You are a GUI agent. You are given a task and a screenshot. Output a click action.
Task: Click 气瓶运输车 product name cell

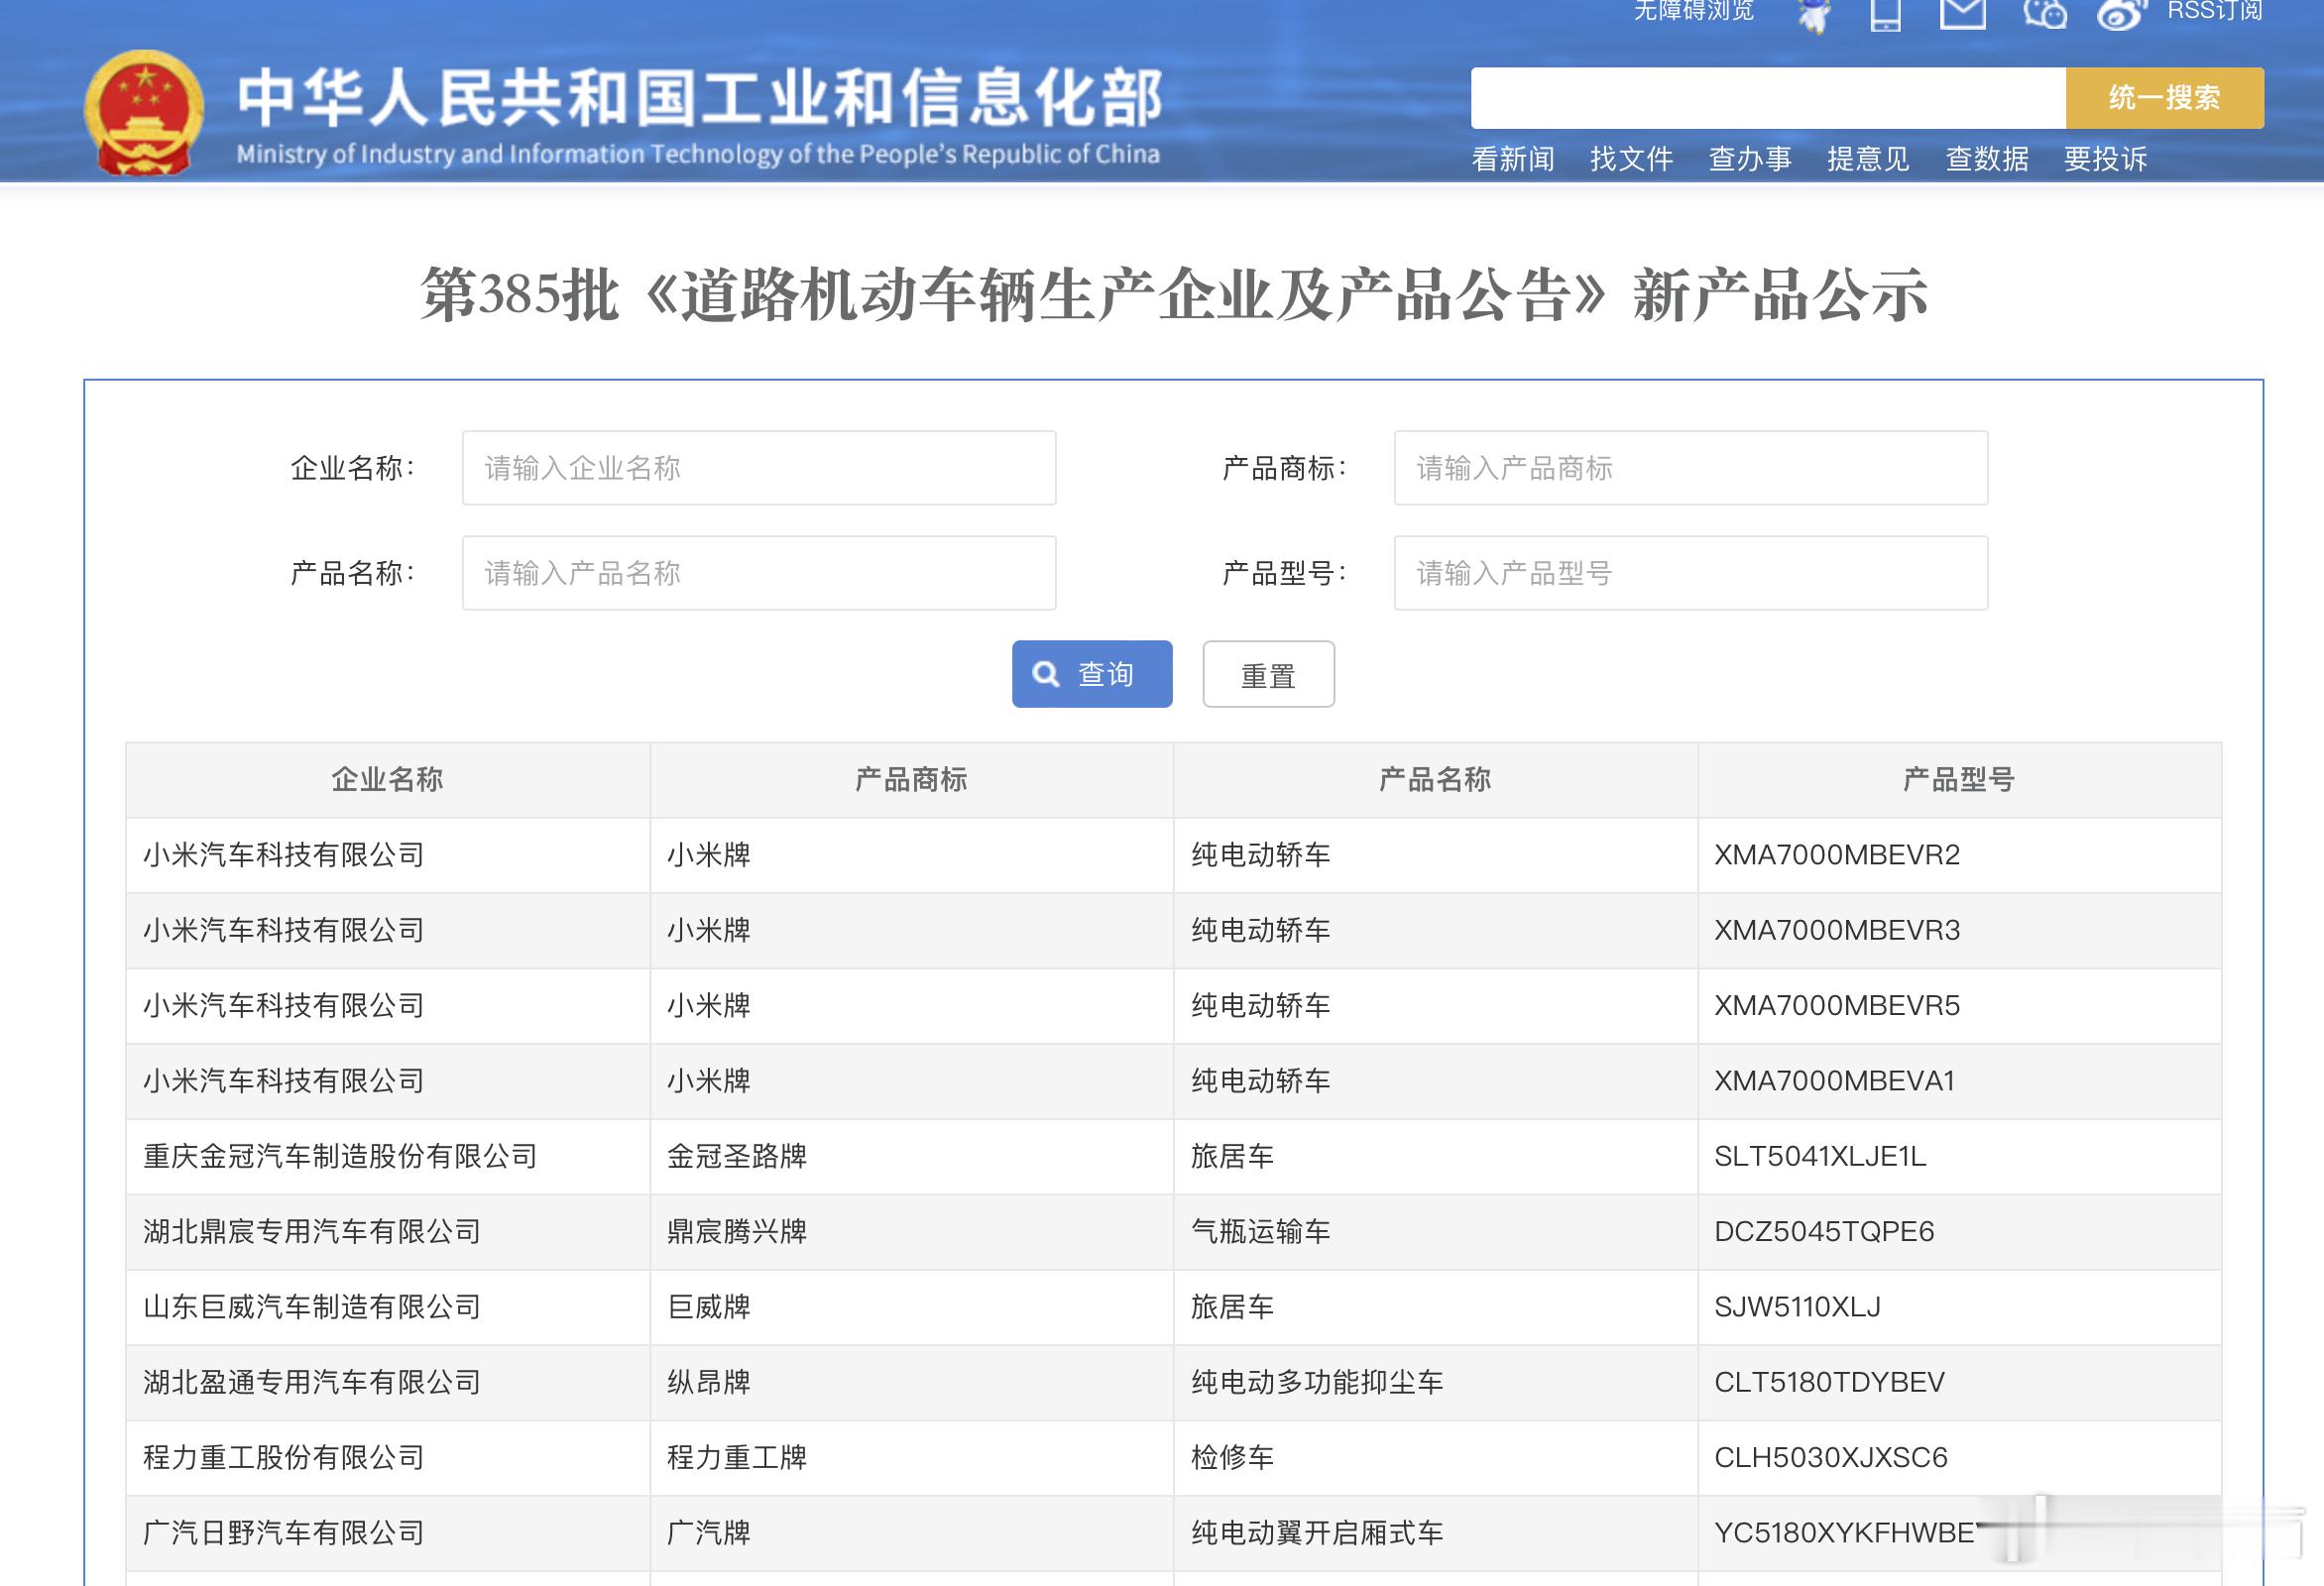pyautogui.click(x=1434, y=1231)
